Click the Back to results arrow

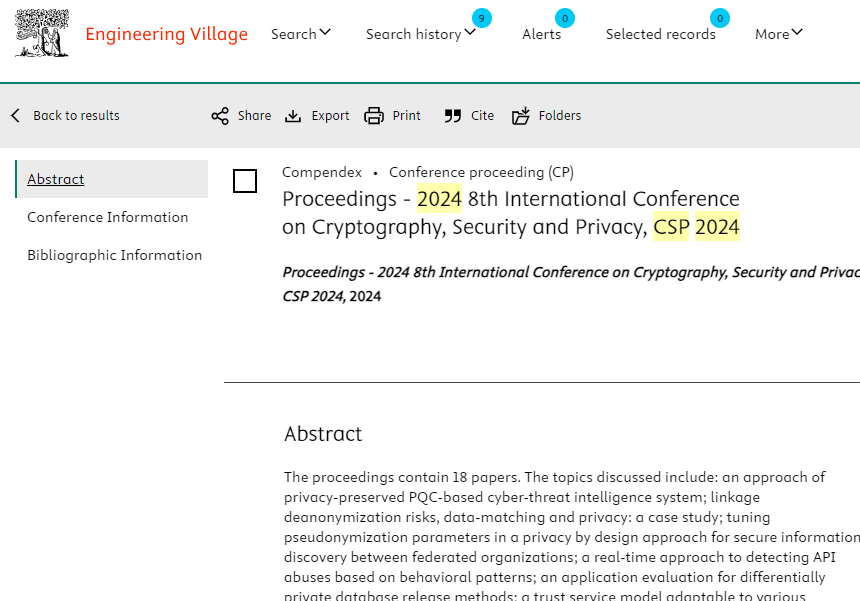[15, 116]
